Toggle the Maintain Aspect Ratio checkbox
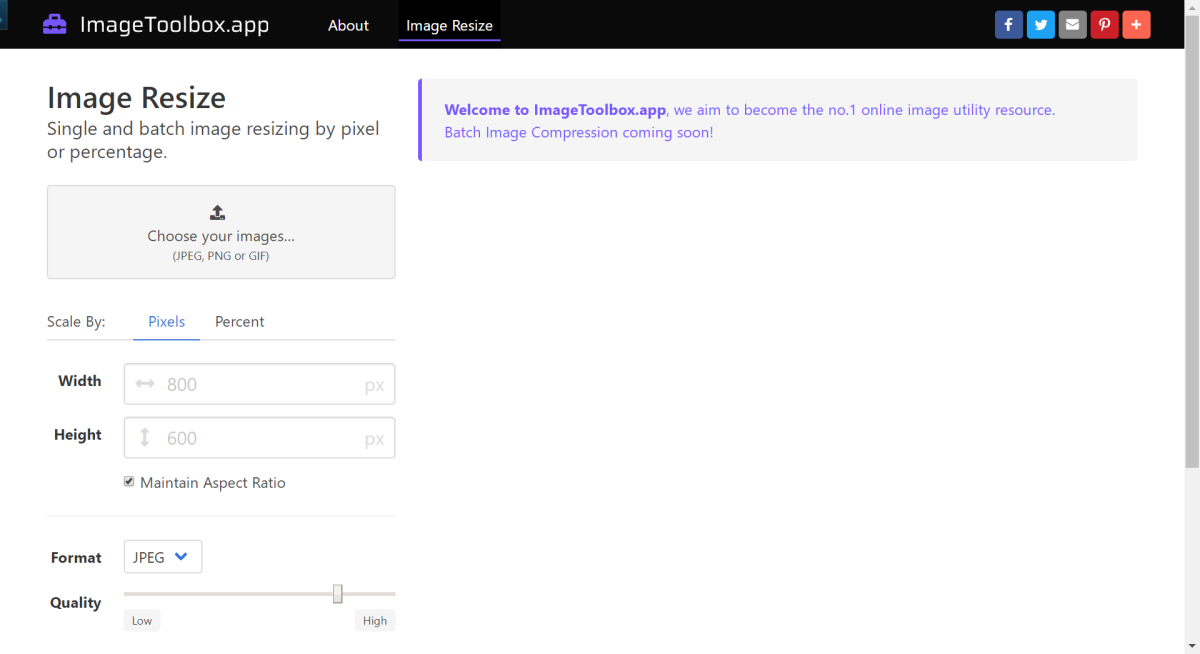The image size is (1200, 654). (x=129, y=482)
